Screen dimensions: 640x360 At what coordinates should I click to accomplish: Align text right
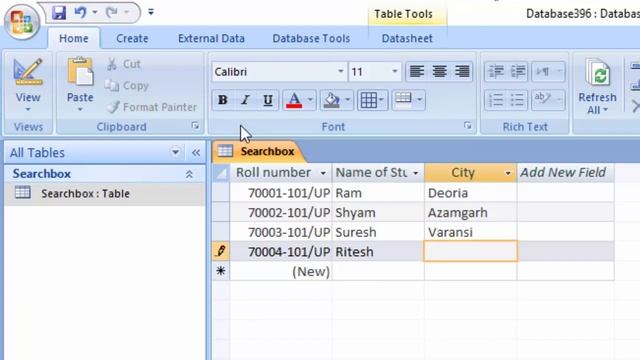tap(462, 71)
